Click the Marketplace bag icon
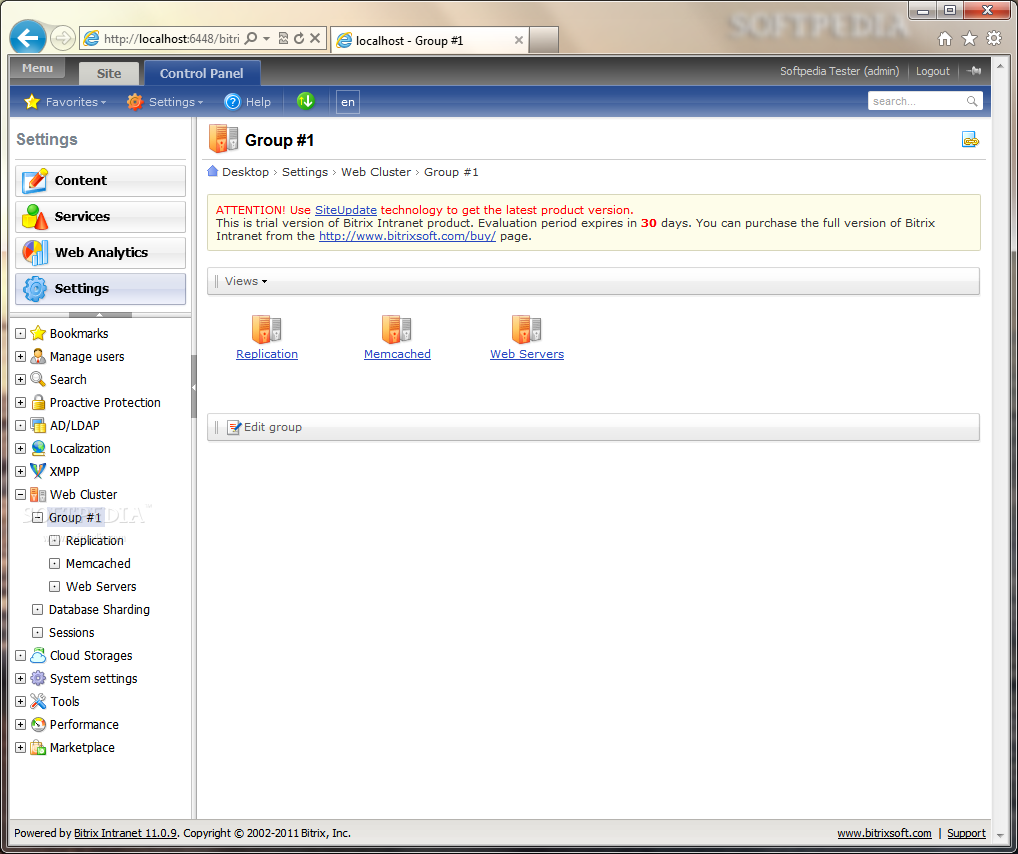The image size is (1018, 854). [38, 747]
